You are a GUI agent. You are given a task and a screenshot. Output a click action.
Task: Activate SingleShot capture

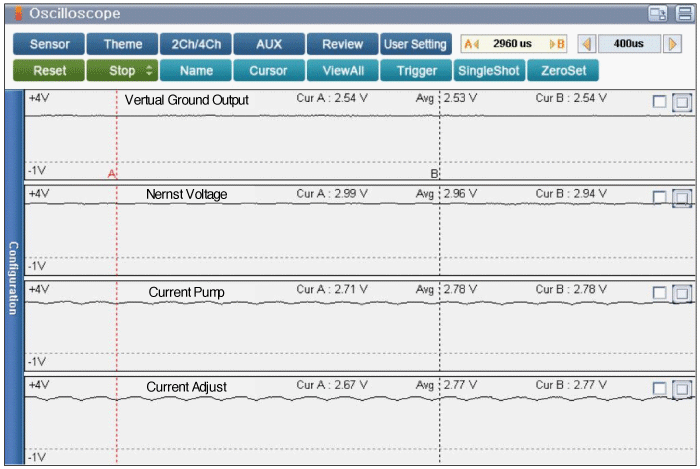coord(489,71)
